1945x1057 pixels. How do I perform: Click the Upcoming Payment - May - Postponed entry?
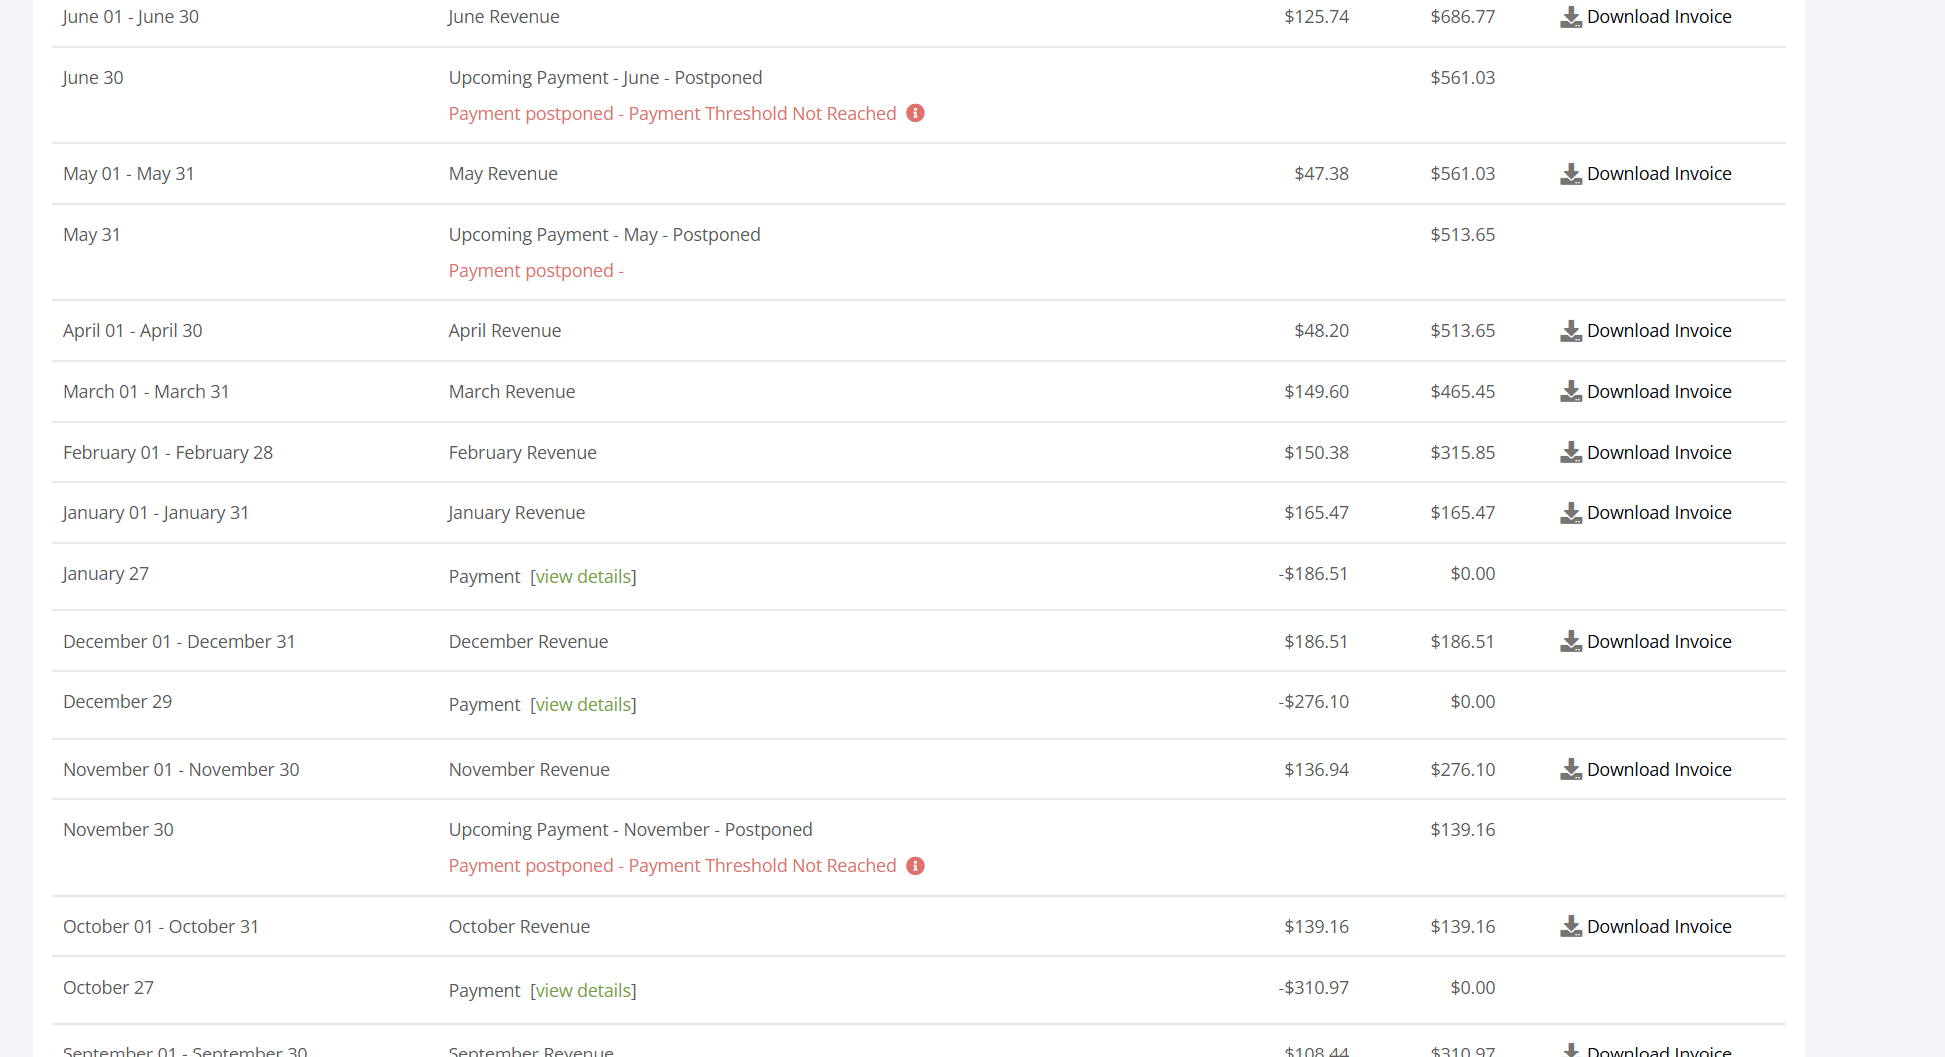coord(604,235)
